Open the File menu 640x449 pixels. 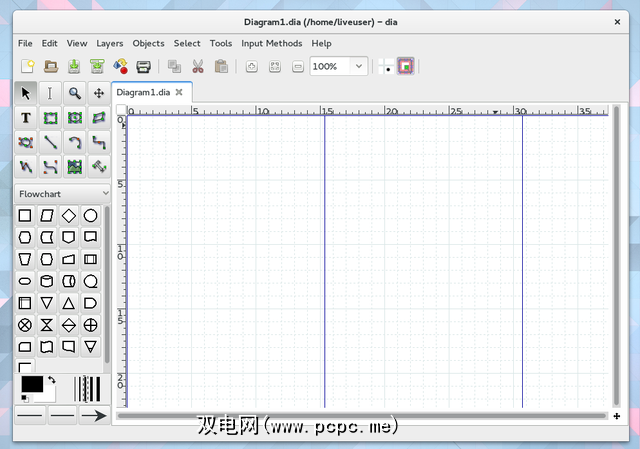[25, 43]
